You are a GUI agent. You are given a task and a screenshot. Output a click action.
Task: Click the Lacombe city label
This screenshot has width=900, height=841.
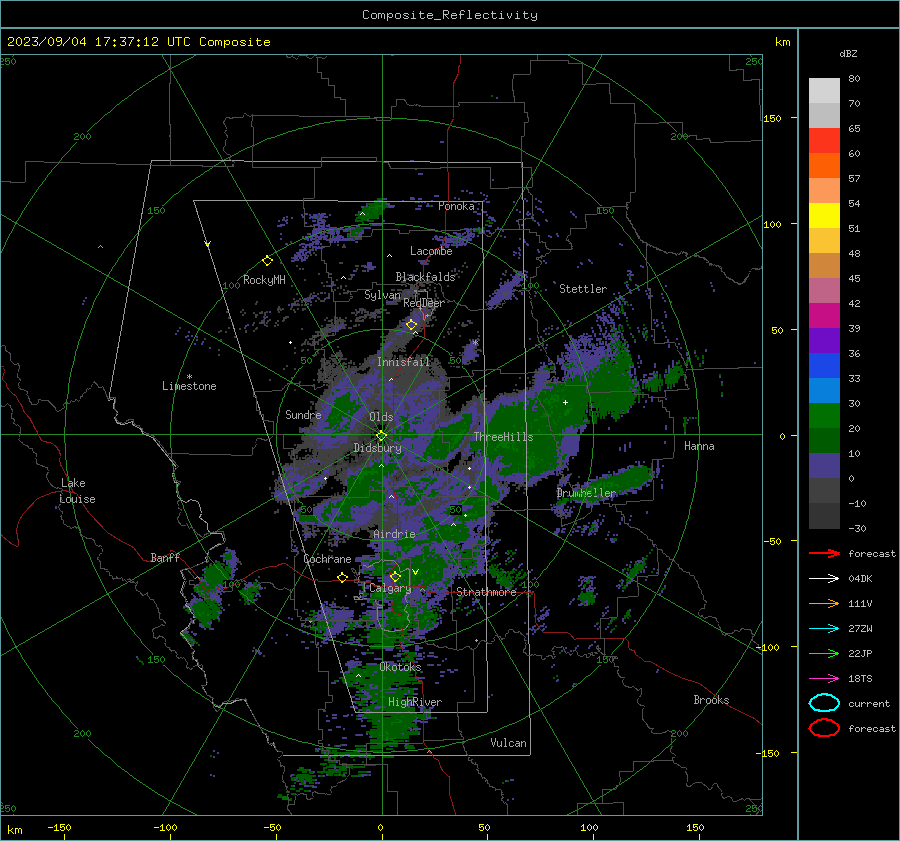(431, 251)
